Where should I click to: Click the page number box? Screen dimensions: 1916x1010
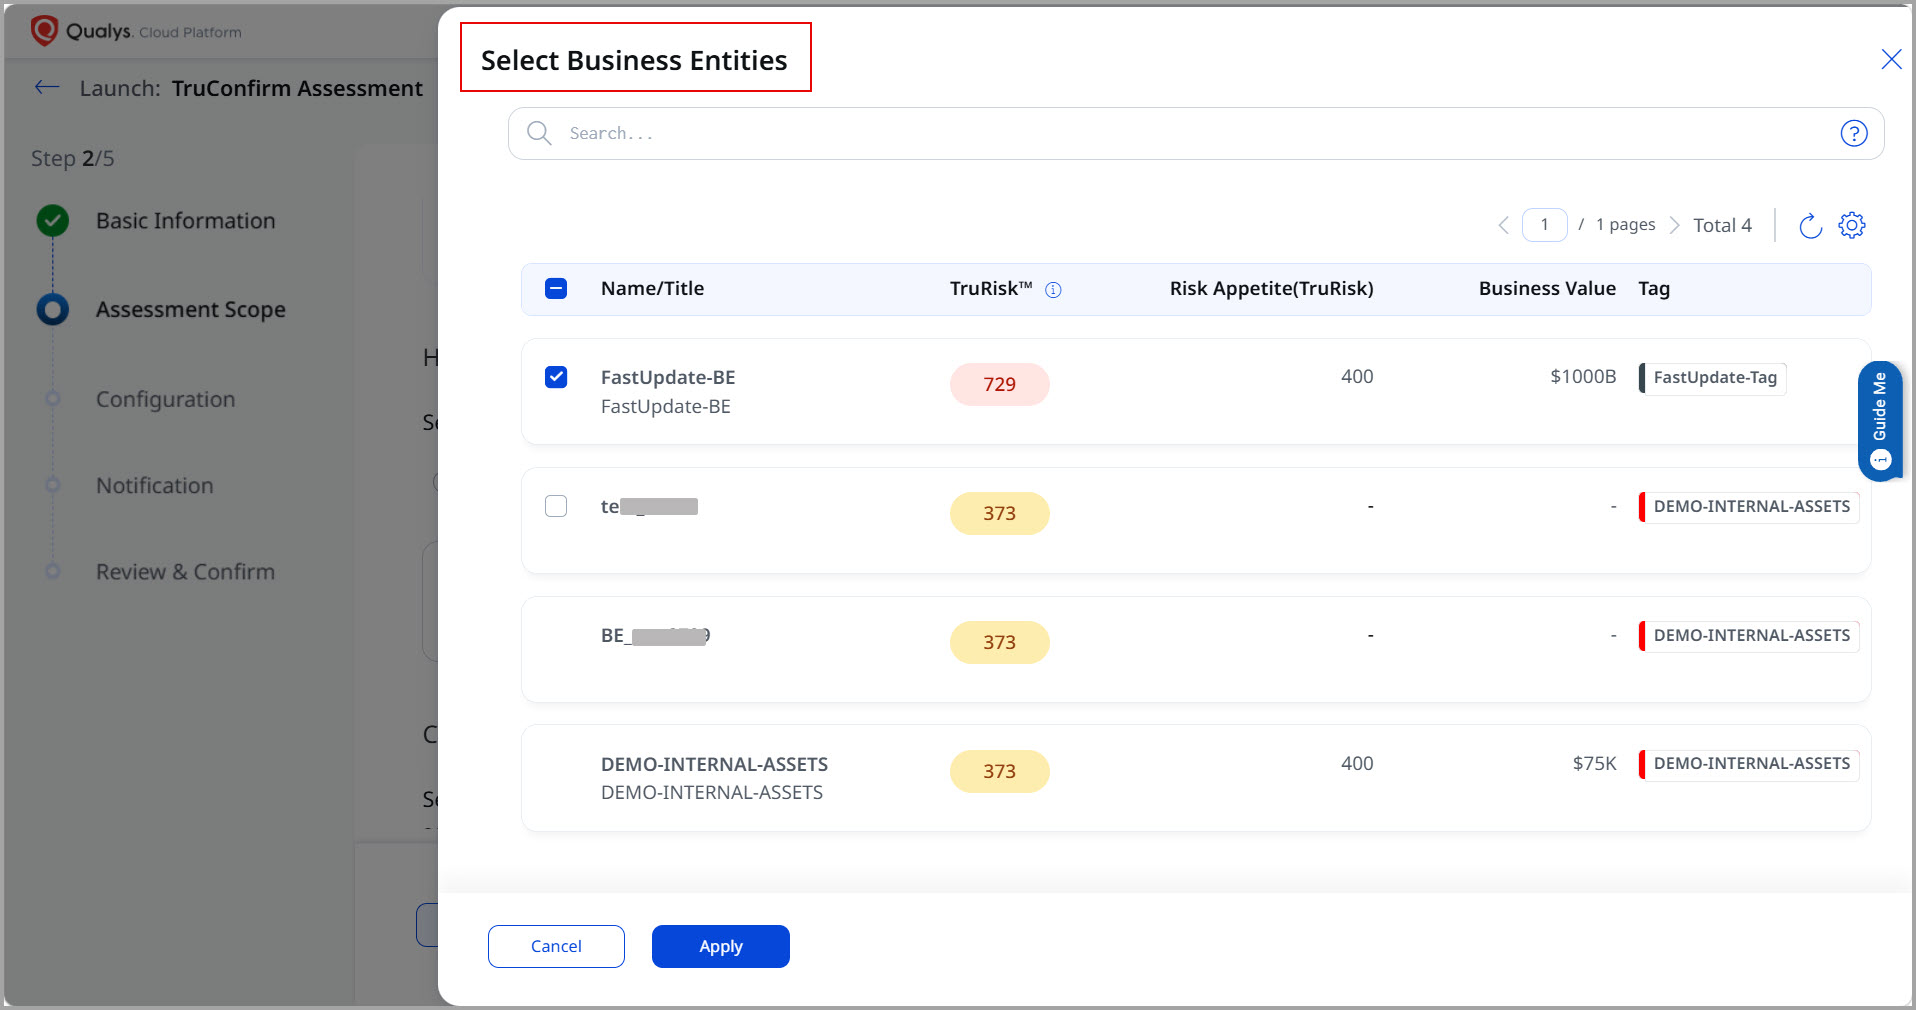(x=1544, y=225)
